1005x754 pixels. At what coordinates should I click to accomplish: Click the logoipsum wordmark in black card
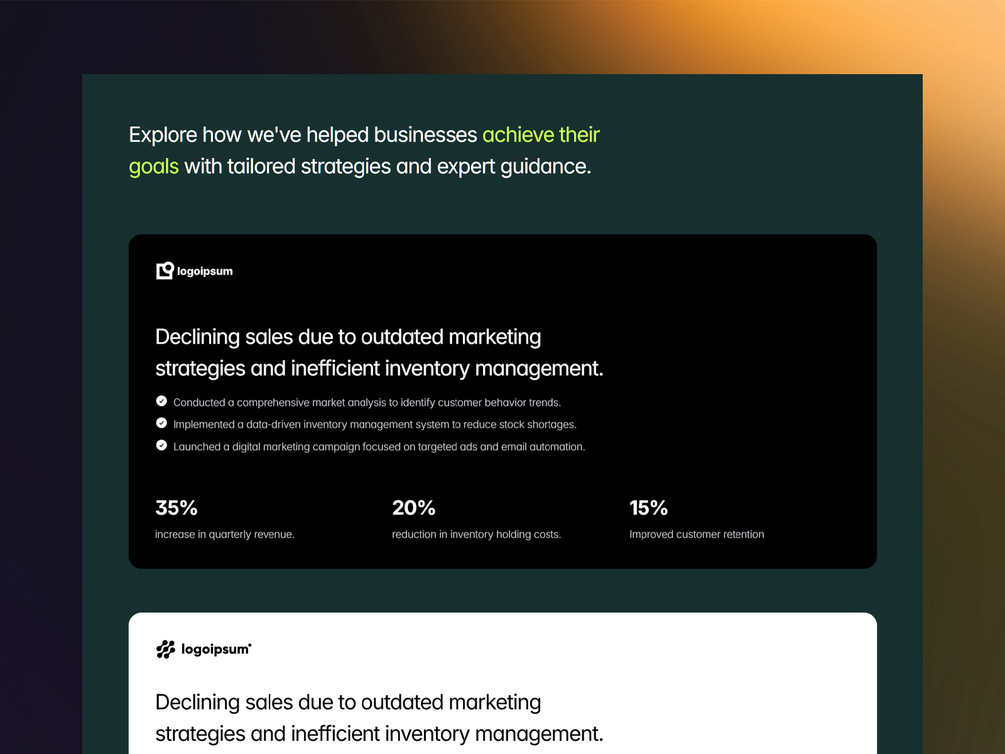pos(205,271)
